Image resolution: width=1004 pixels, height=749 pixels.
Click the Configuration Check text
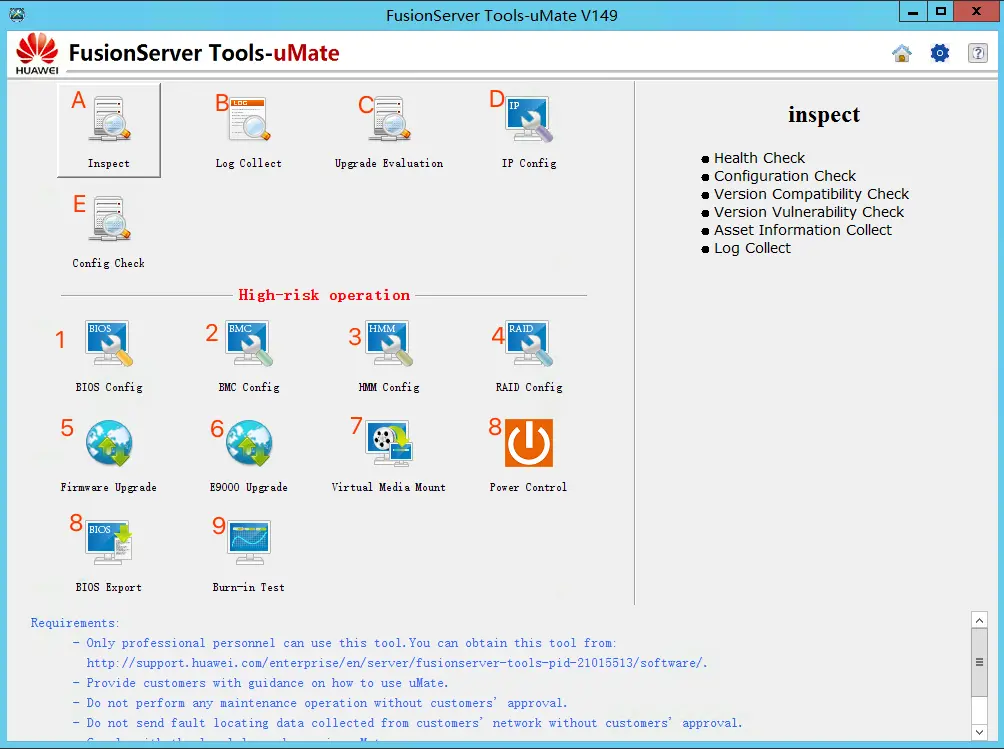(x=785, y=176)
